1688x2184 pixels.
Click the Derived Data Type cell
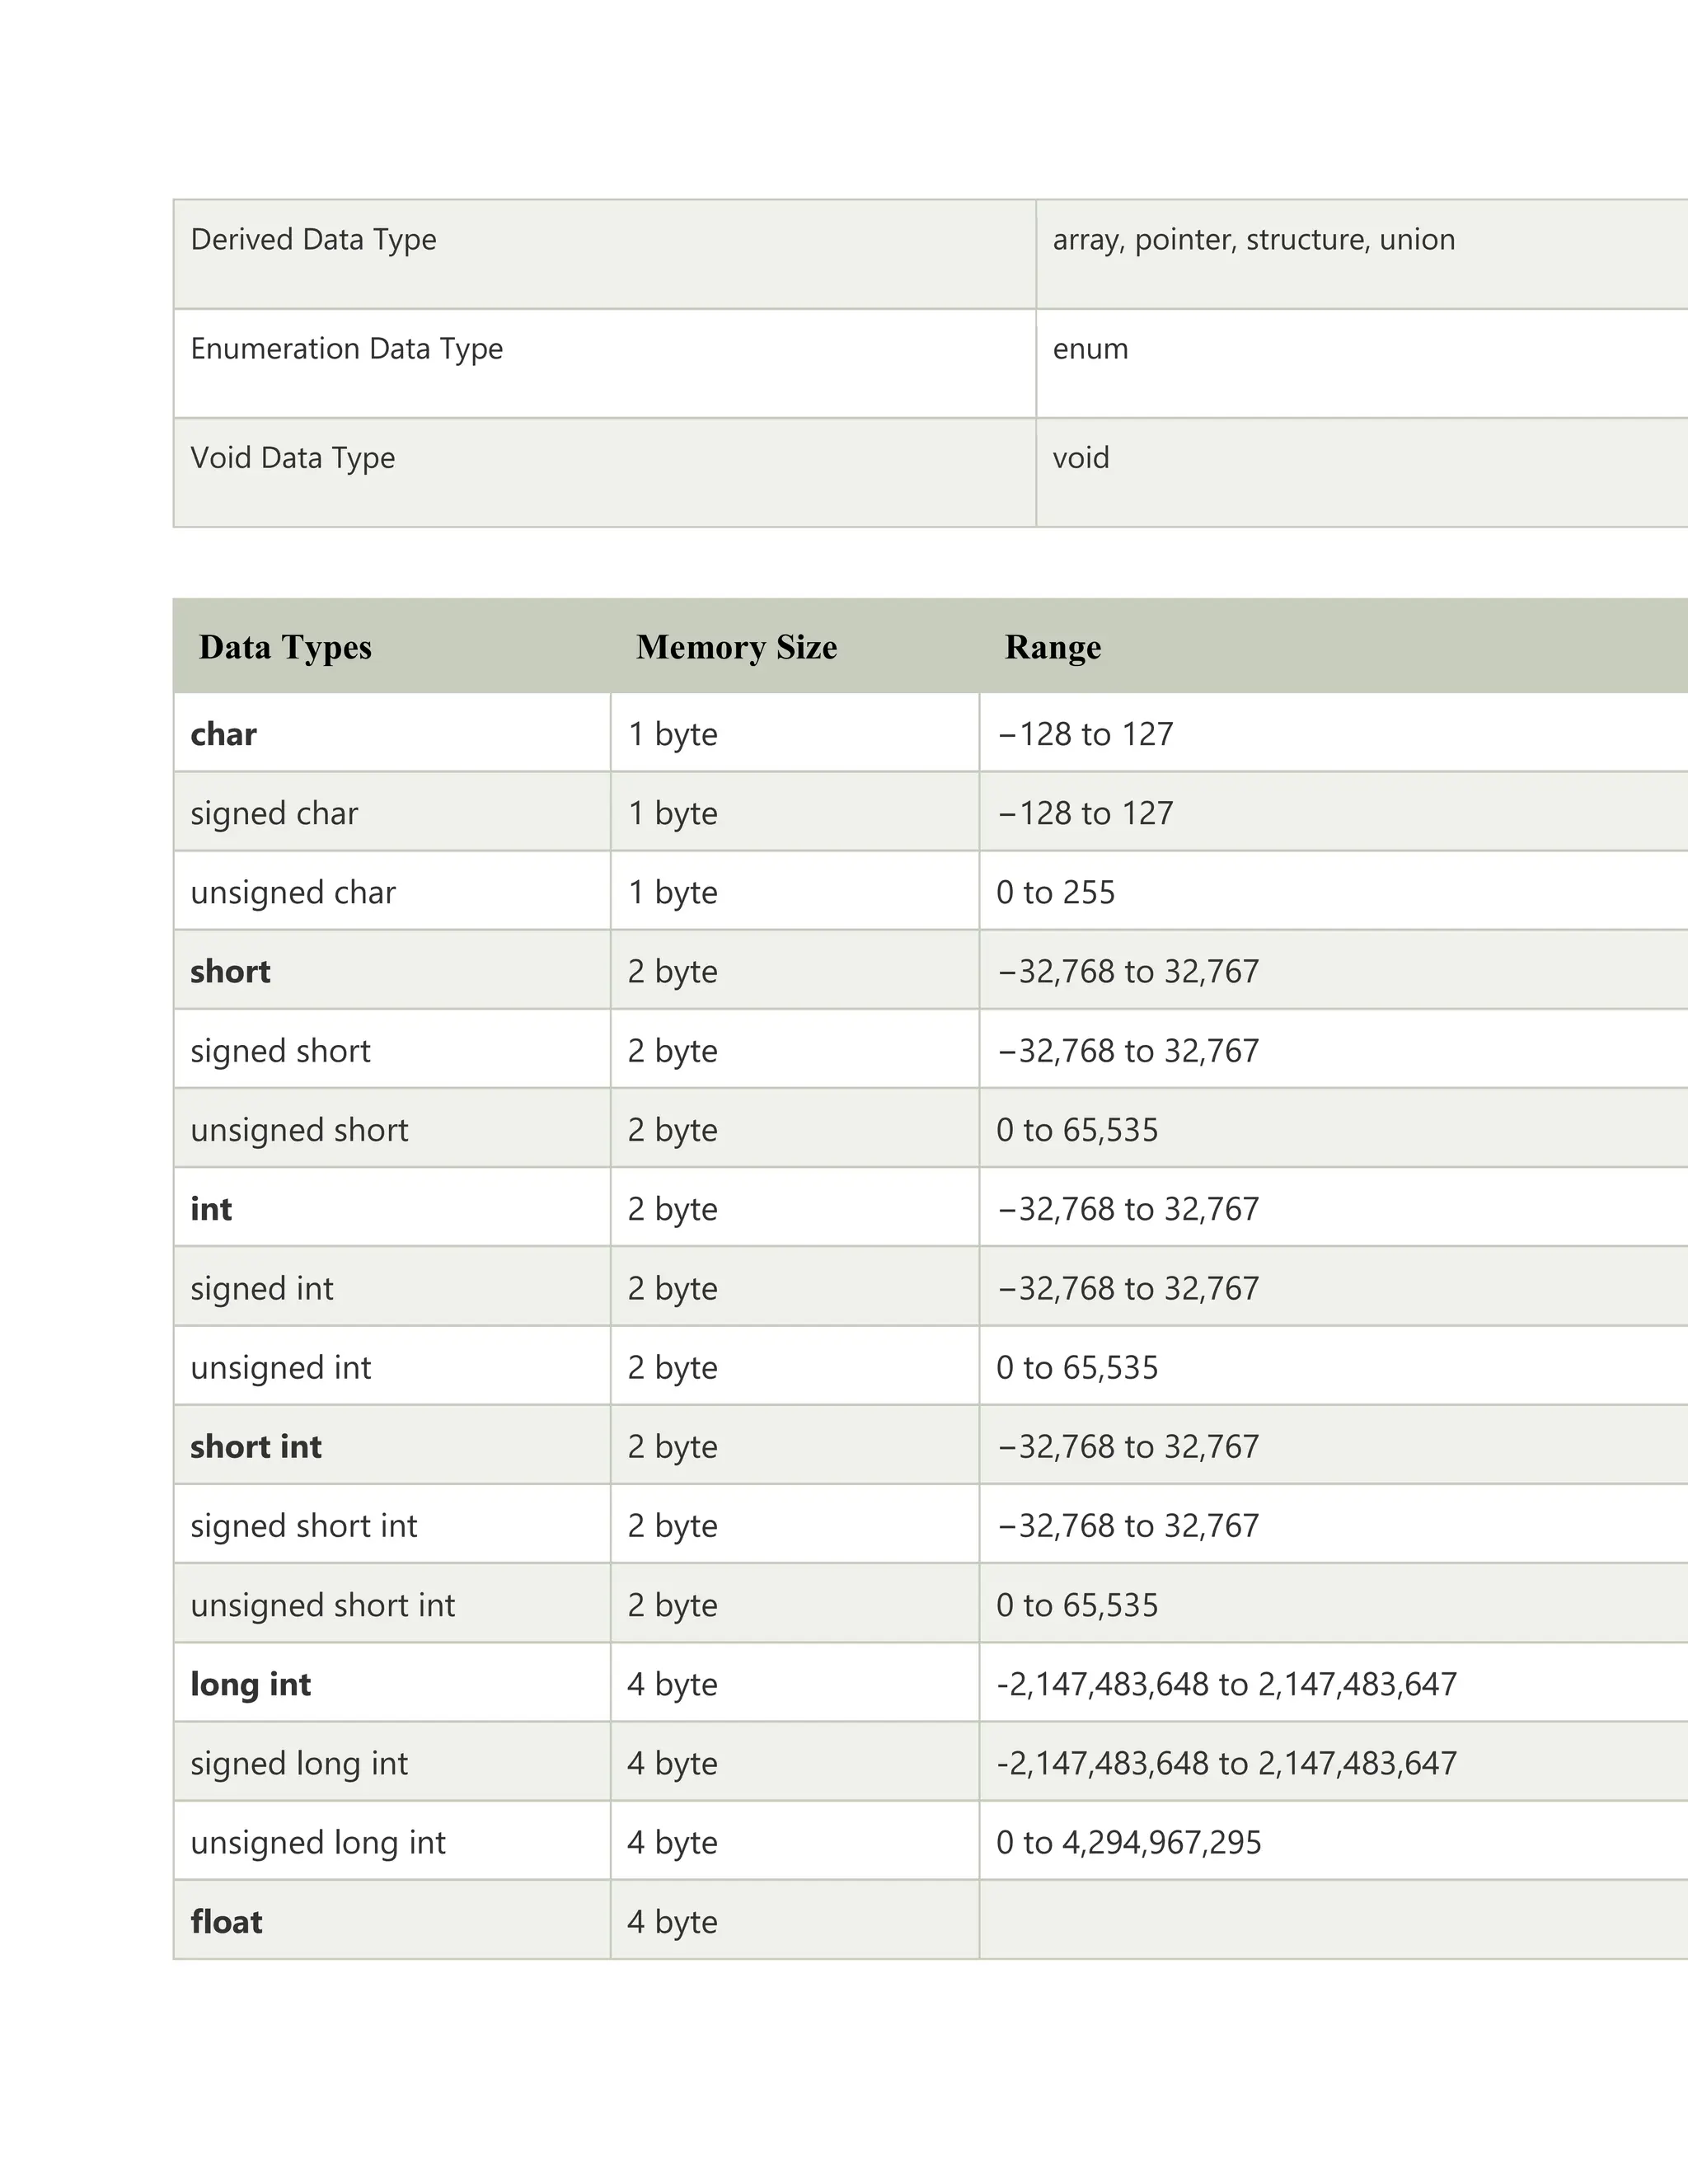click(604, 254)
